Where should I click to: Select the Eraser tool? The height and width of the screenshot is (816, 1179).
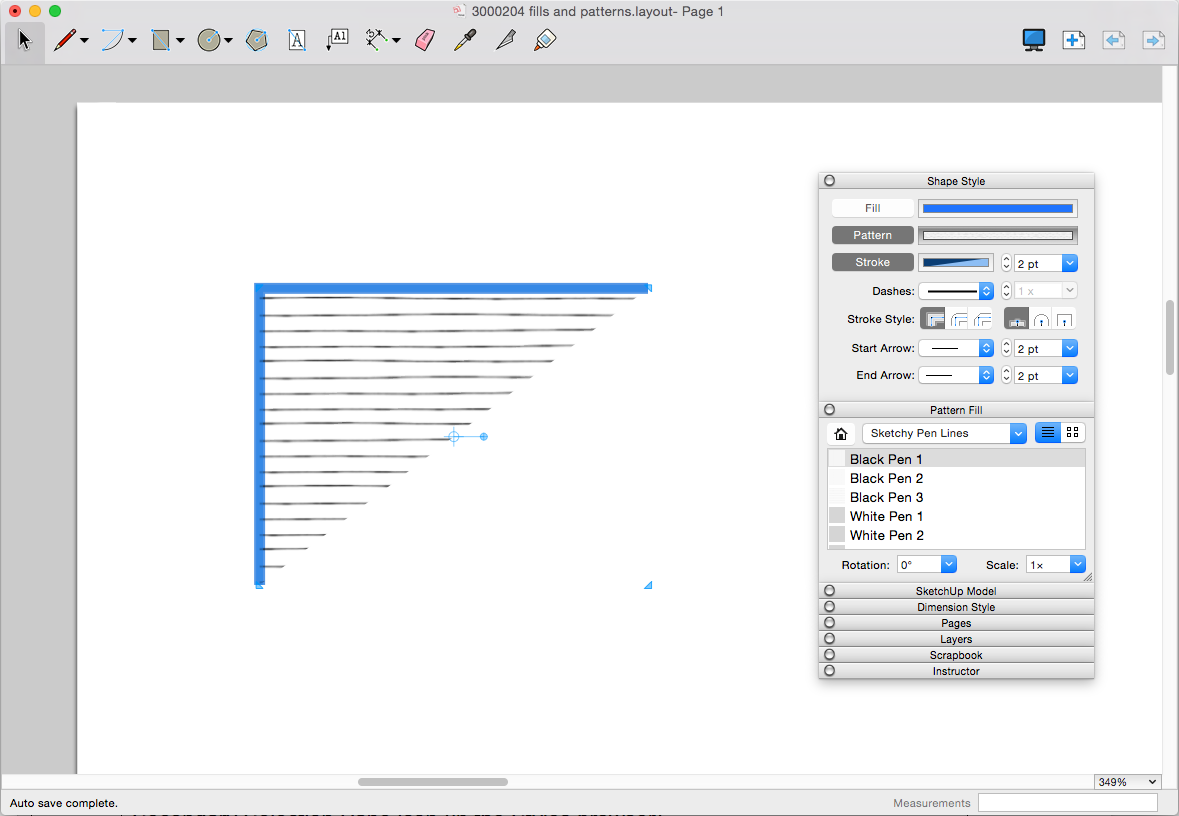coord(424,40)
